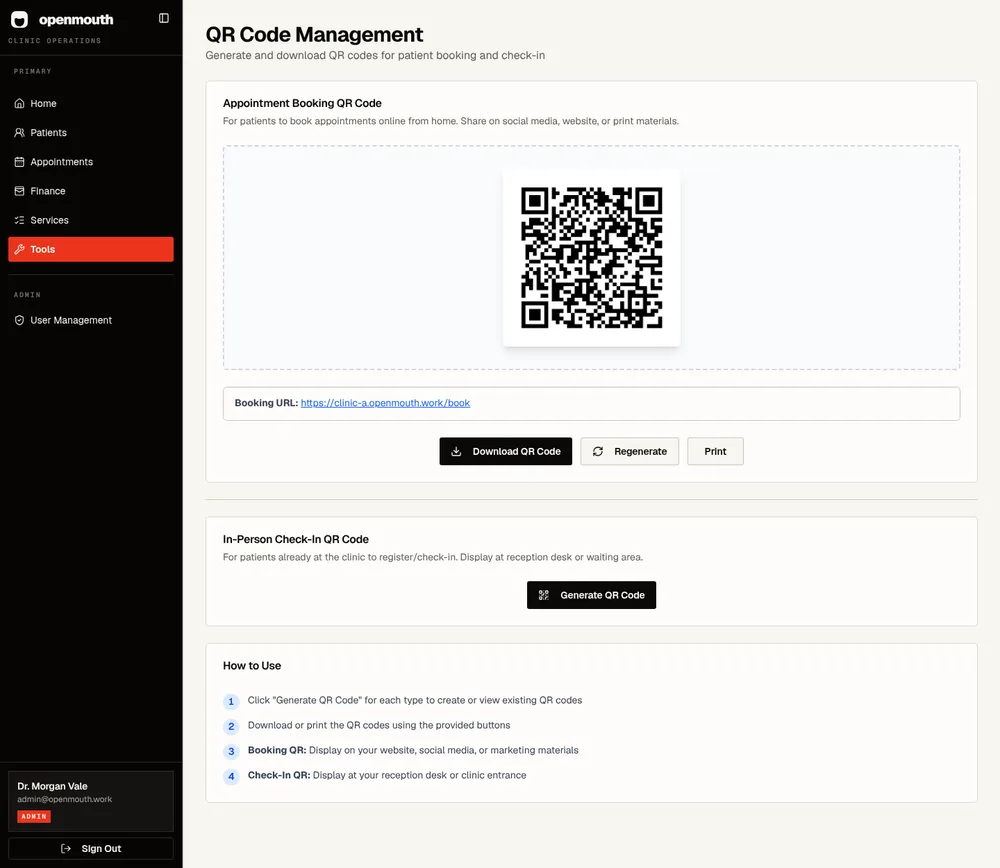Click the openmouth logo icon
The height and width of the screenshot is (868, 1000).
(x=20, y=20)
